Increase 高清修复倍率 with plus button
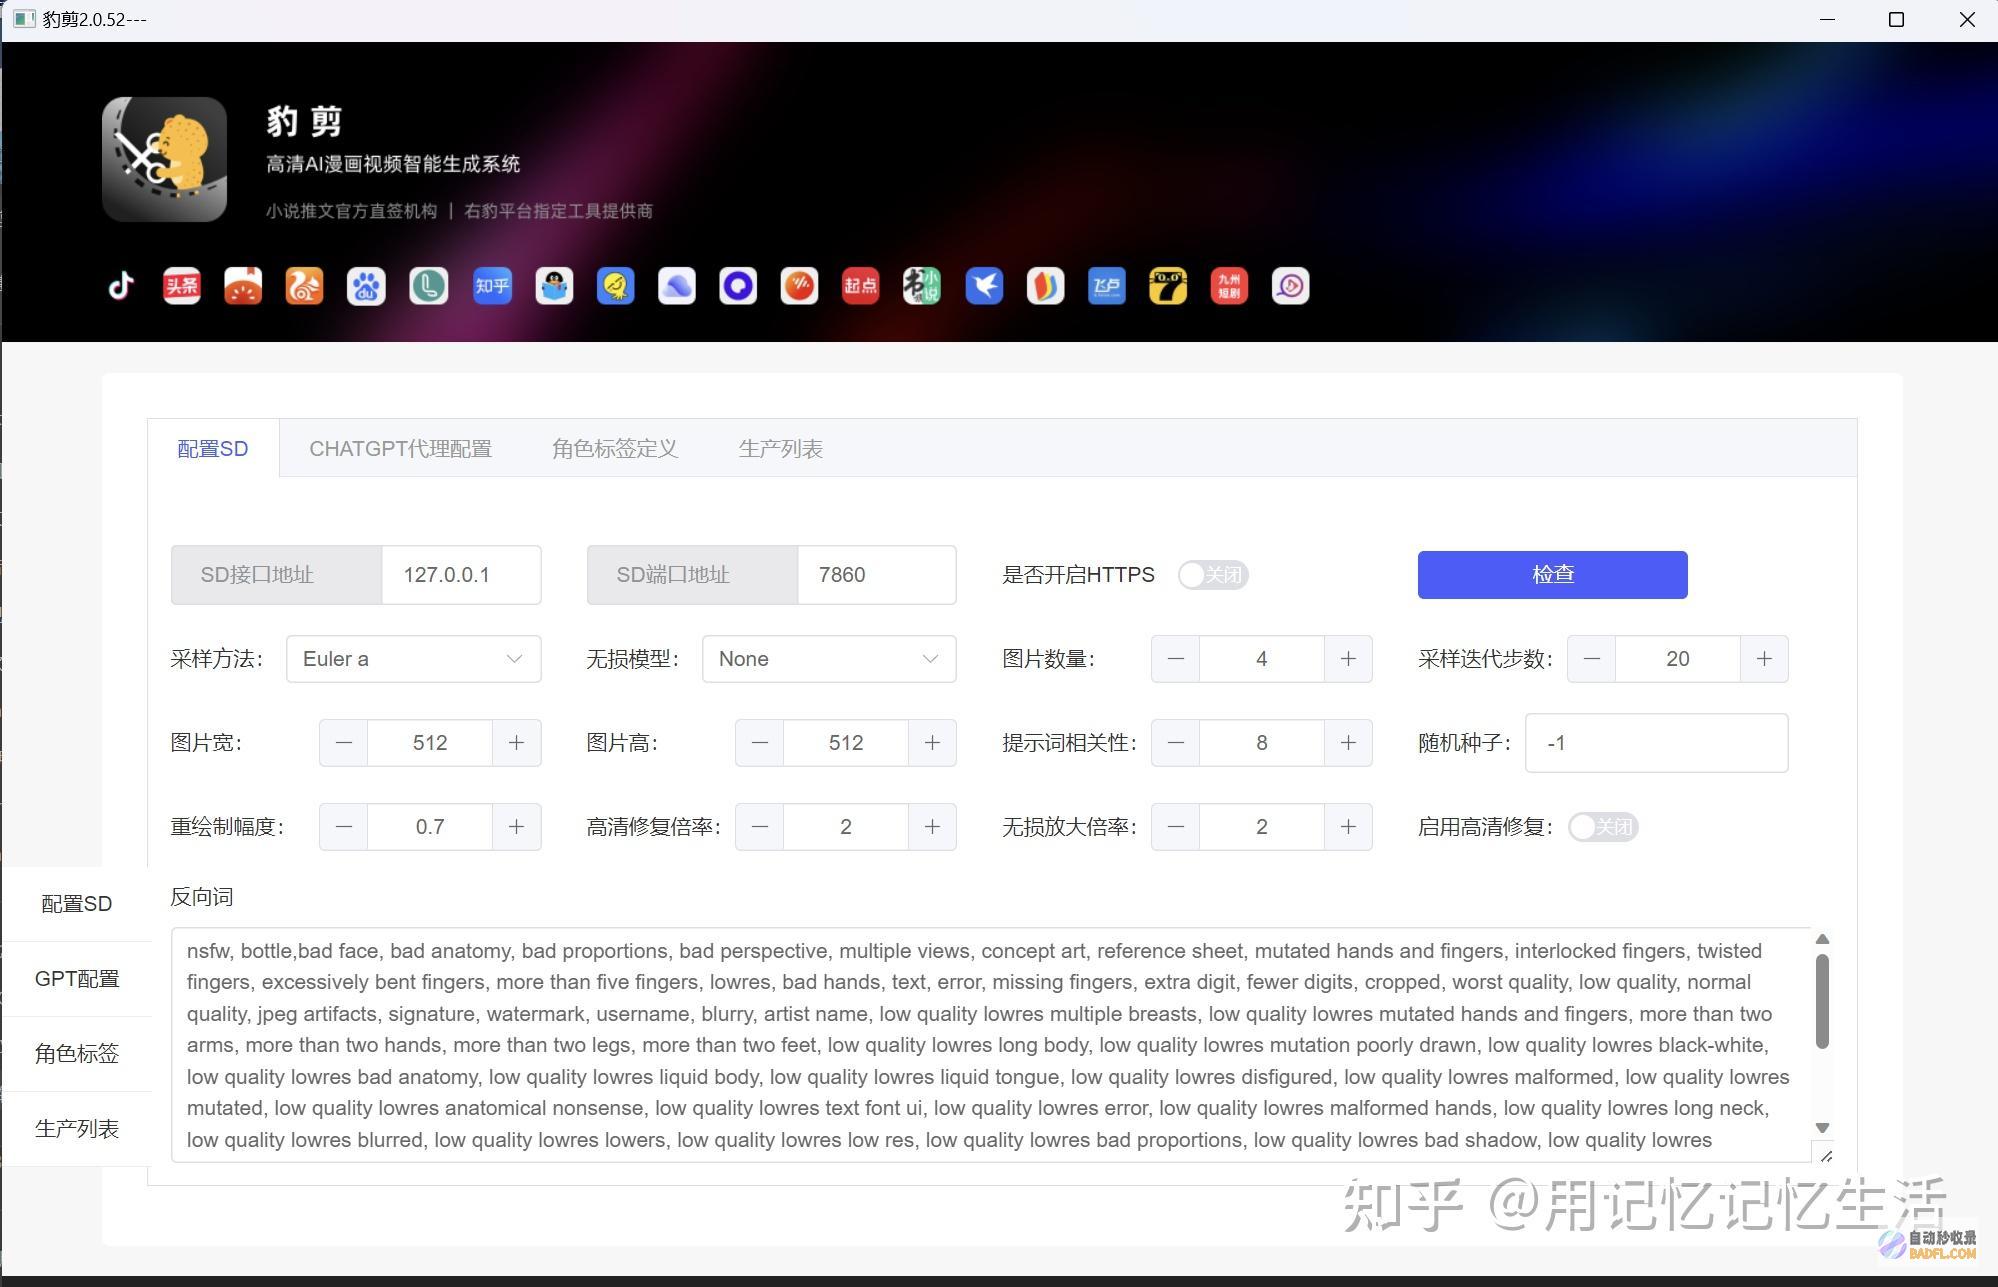The height and width of the screenshot is (1287, 1998). pos(932,827)
